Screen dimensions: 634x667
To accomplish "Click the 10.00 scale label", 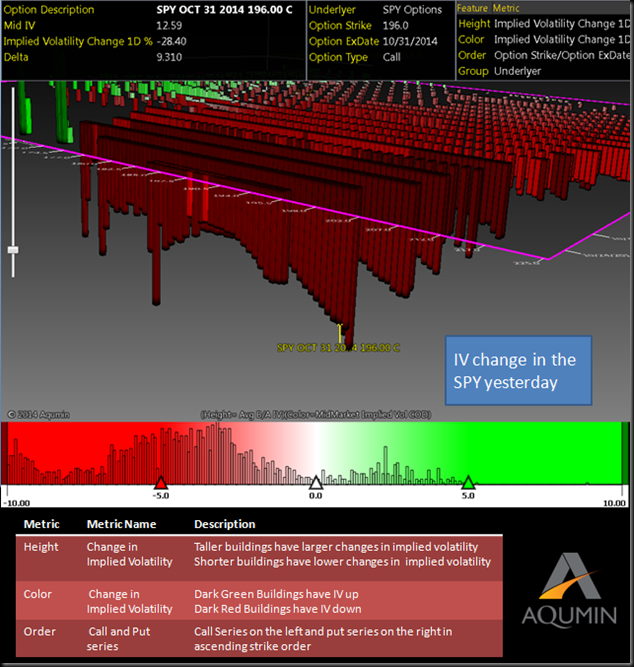I will click(614, 503).
